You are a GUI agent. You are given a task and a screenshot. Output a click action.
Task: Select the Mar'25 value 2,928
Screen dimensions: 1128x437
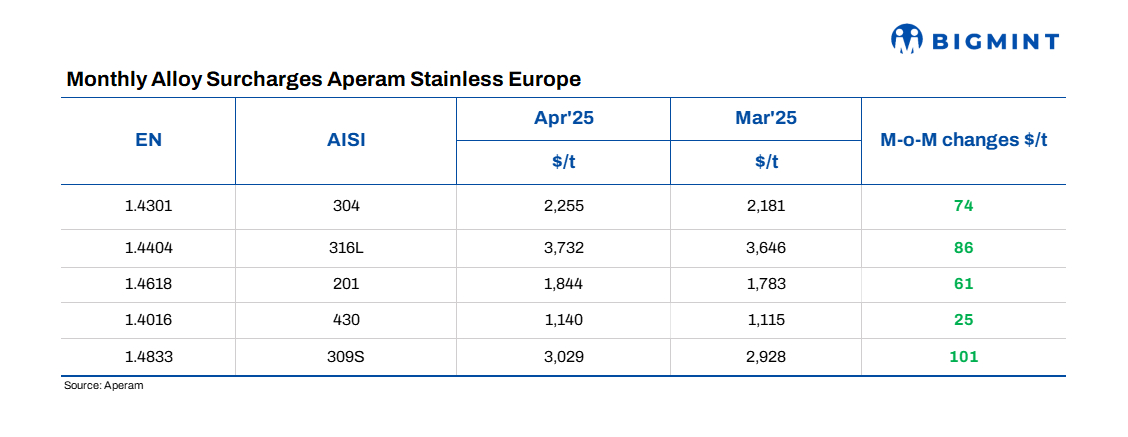(765, 356)
